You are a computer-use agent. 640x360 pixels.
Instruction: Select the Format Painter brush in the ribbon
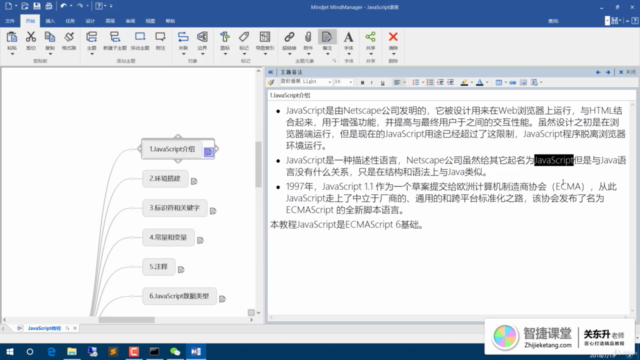pos(69,37)
